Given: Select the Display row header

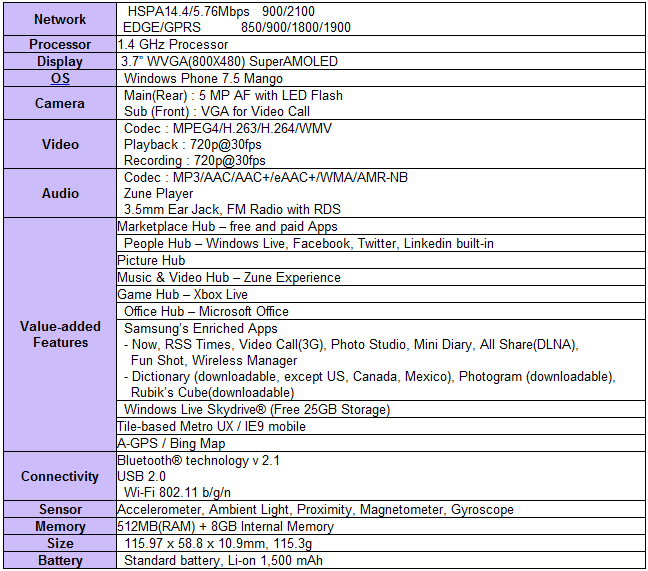Looking at the screenshot, I should tap(60, 61).
